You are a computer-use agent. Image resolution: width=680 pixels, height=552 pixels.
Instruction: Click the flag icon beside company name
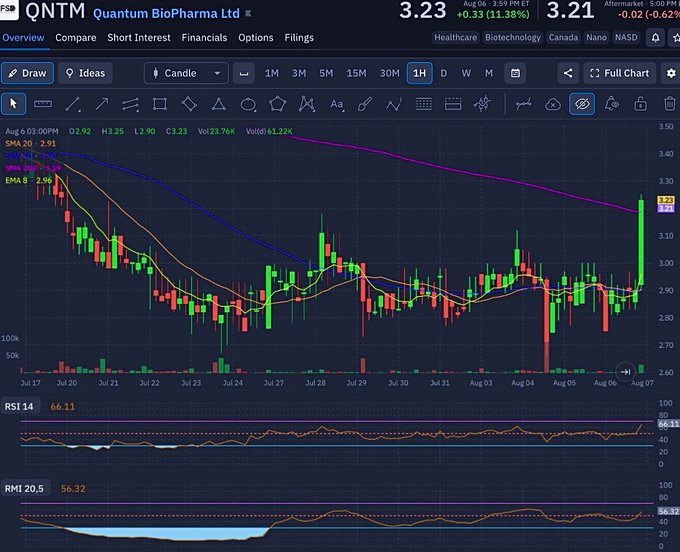pyautogui.click(x=248, y=13)
